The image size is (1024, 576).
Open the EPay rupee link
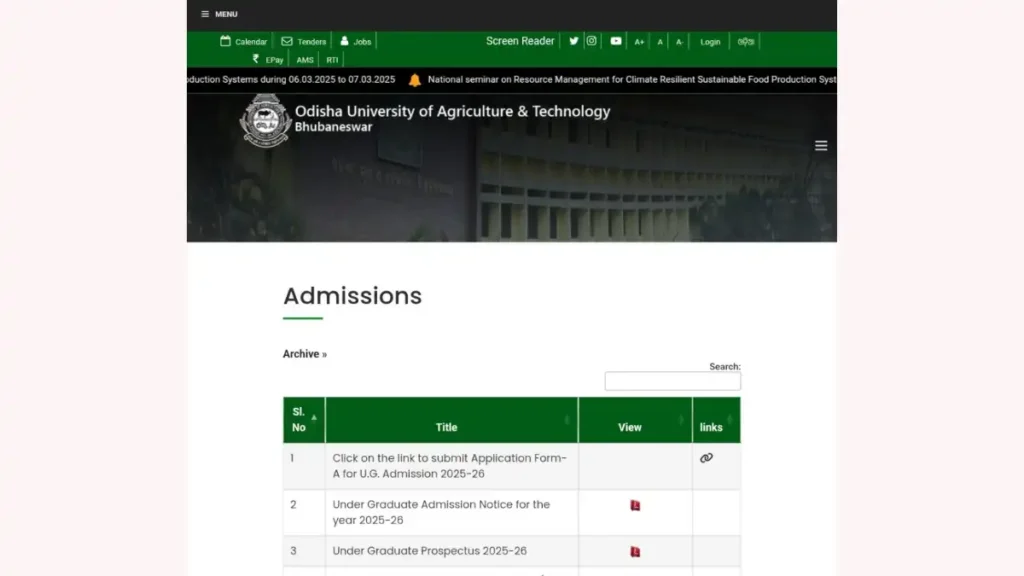point(268,59)
